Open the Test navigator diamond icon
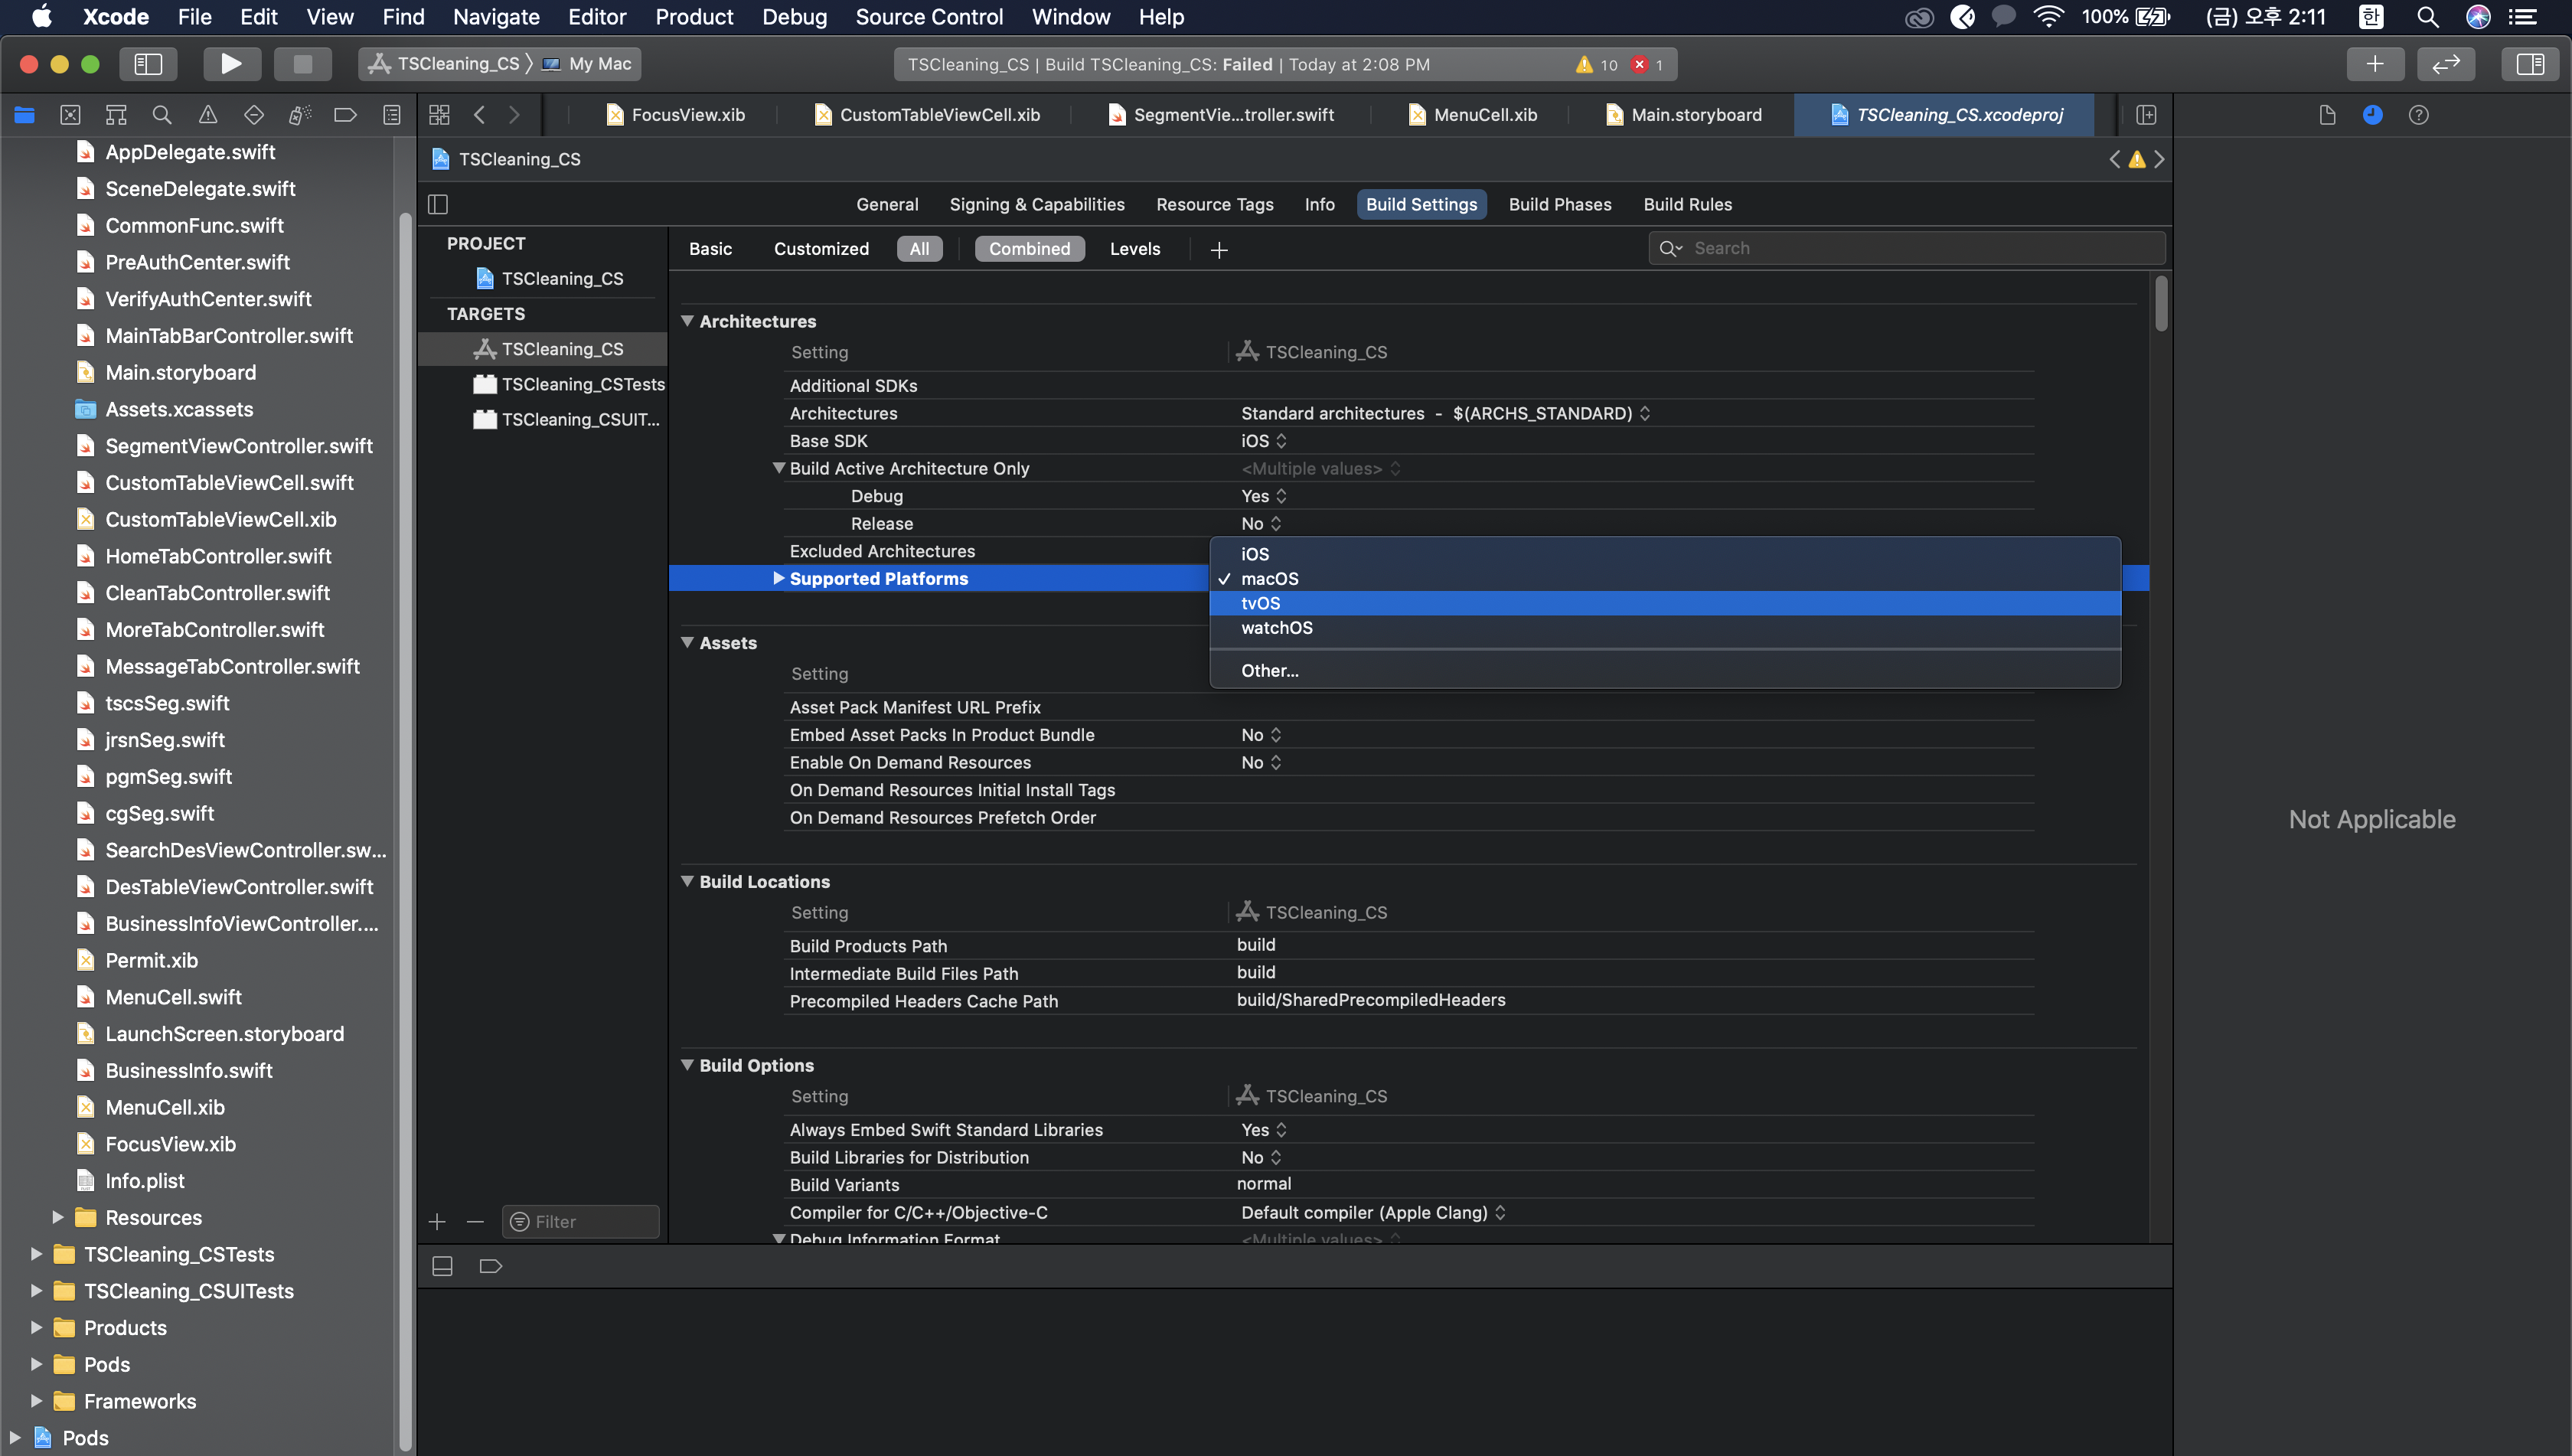 coord(254,115)
